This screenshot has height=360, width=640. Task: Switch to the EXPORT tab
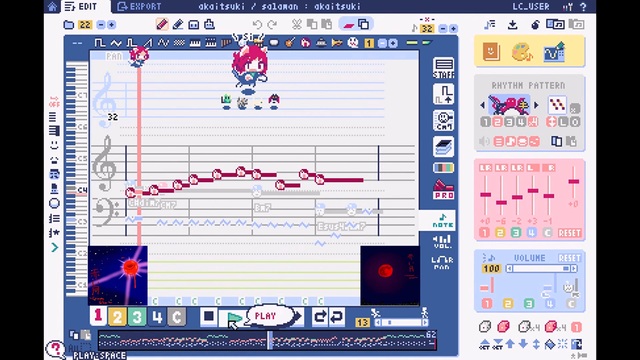[139, 7]
